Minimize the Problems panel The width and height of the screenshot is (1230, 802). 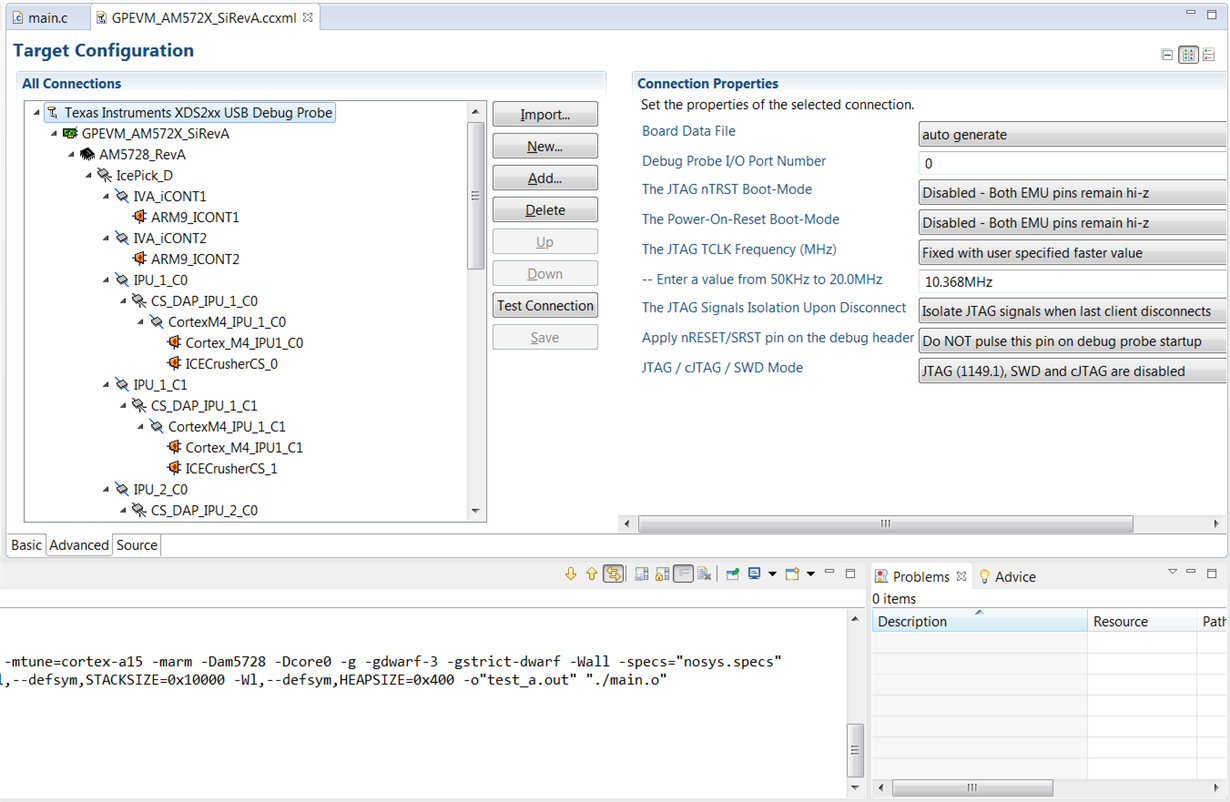click(x=1192, y=573)
